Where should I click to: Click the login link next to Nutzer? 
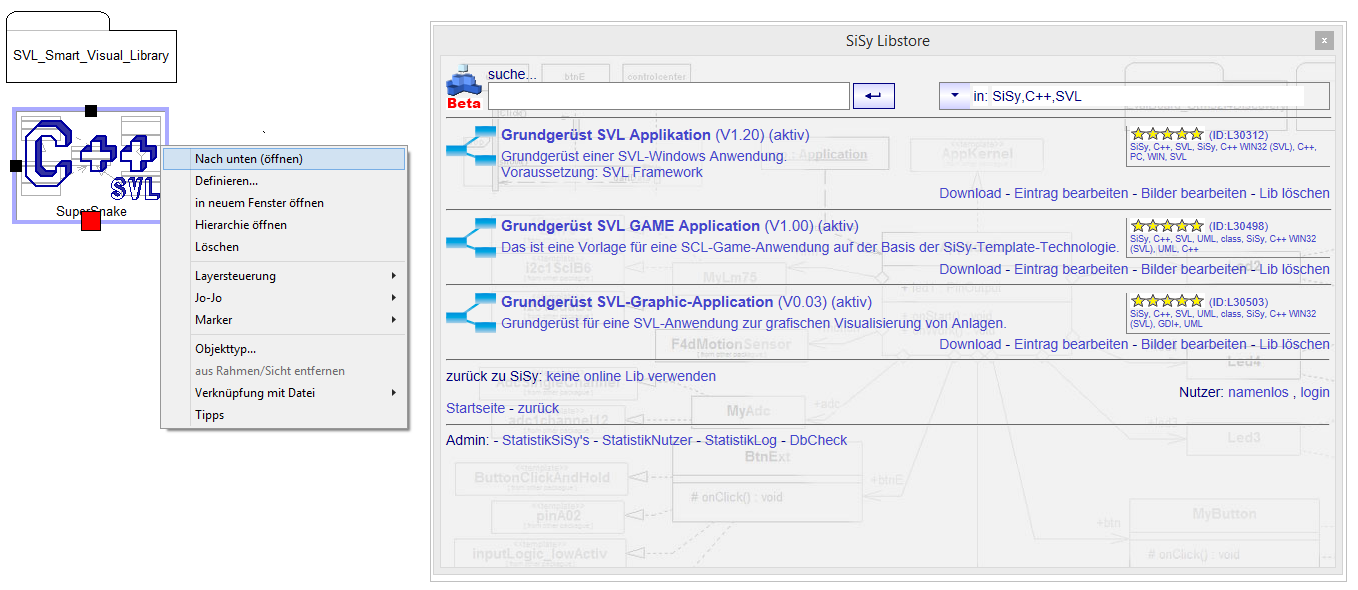coord(1314,392)
